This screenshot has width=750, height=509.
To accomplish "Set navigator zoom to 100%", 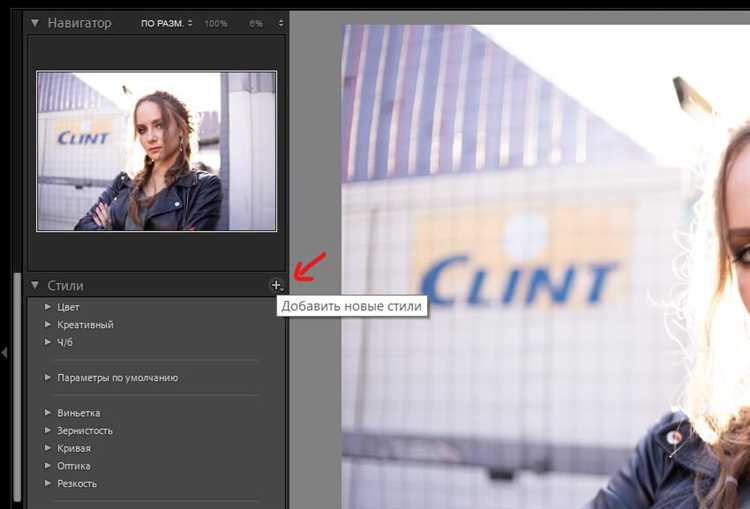I will coord(216,23).
